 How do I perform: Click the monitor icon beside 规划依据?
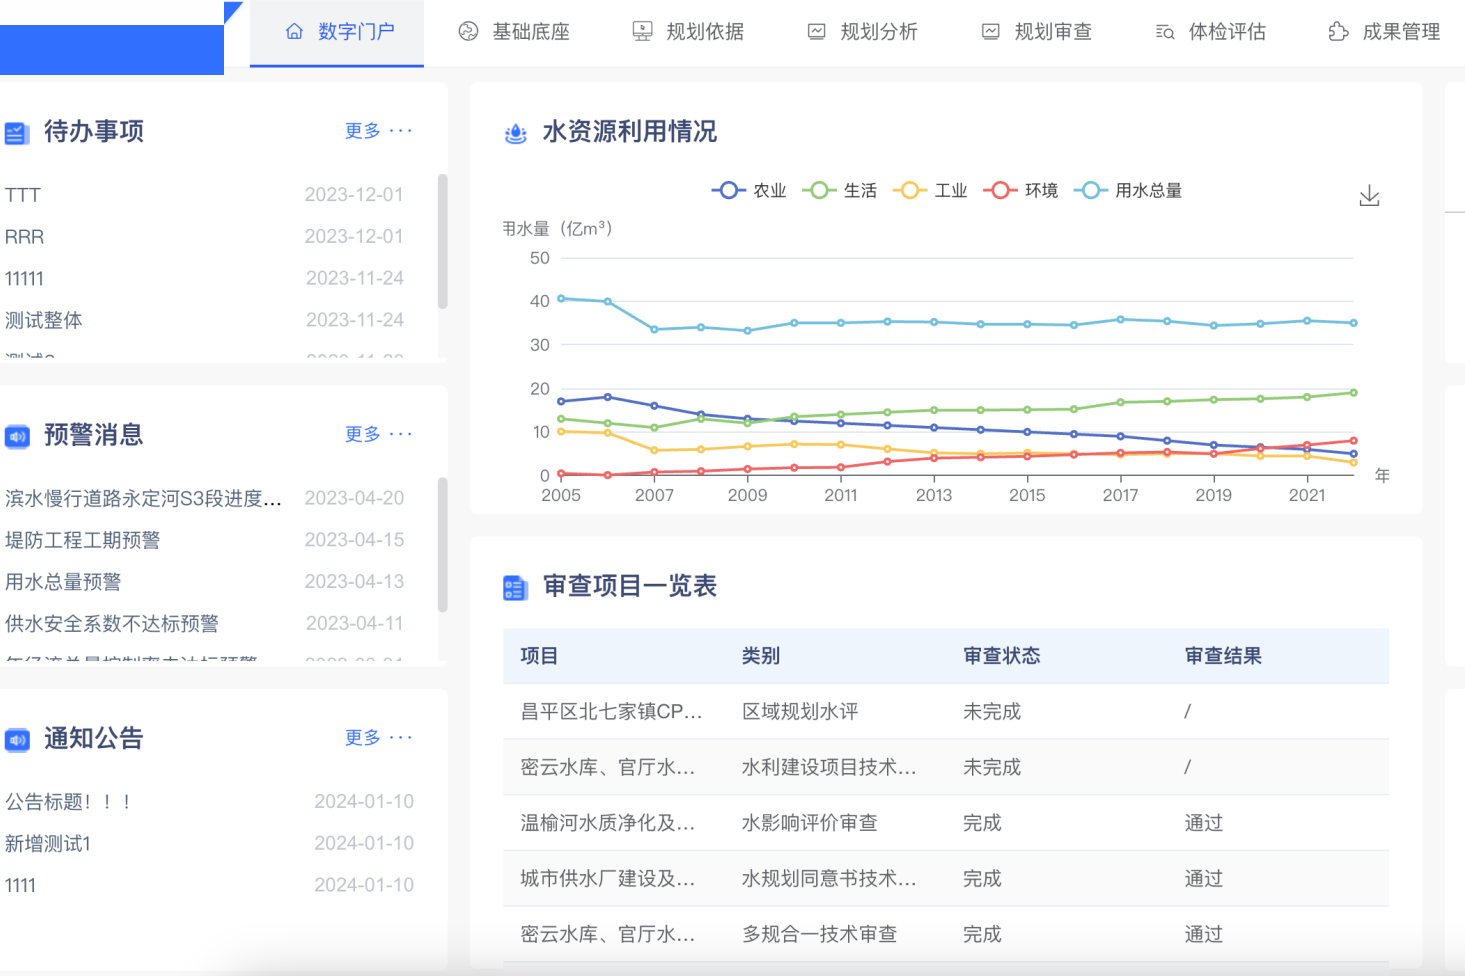[x=642, y=32]
